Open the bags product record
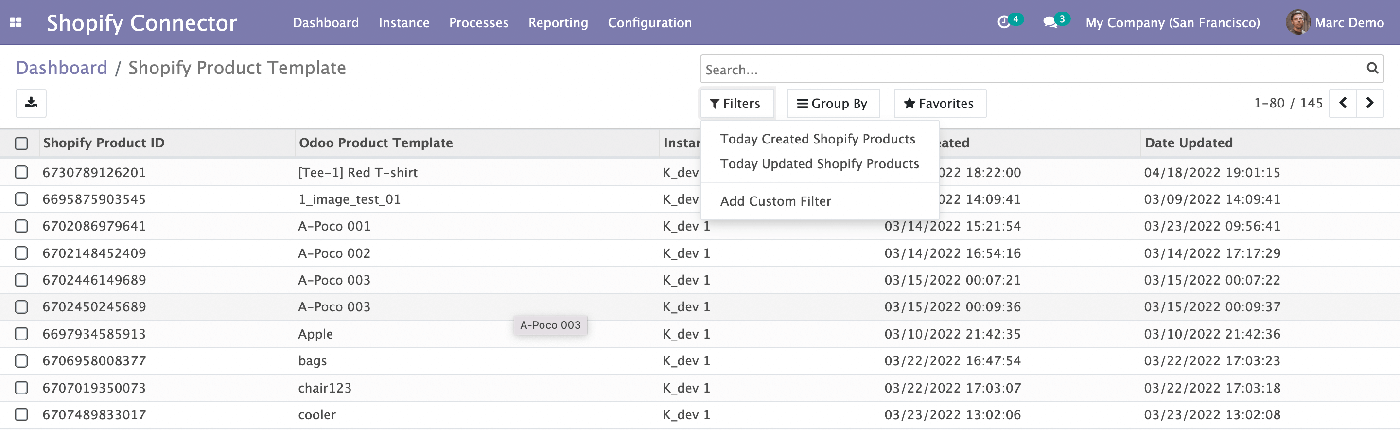 312,361
